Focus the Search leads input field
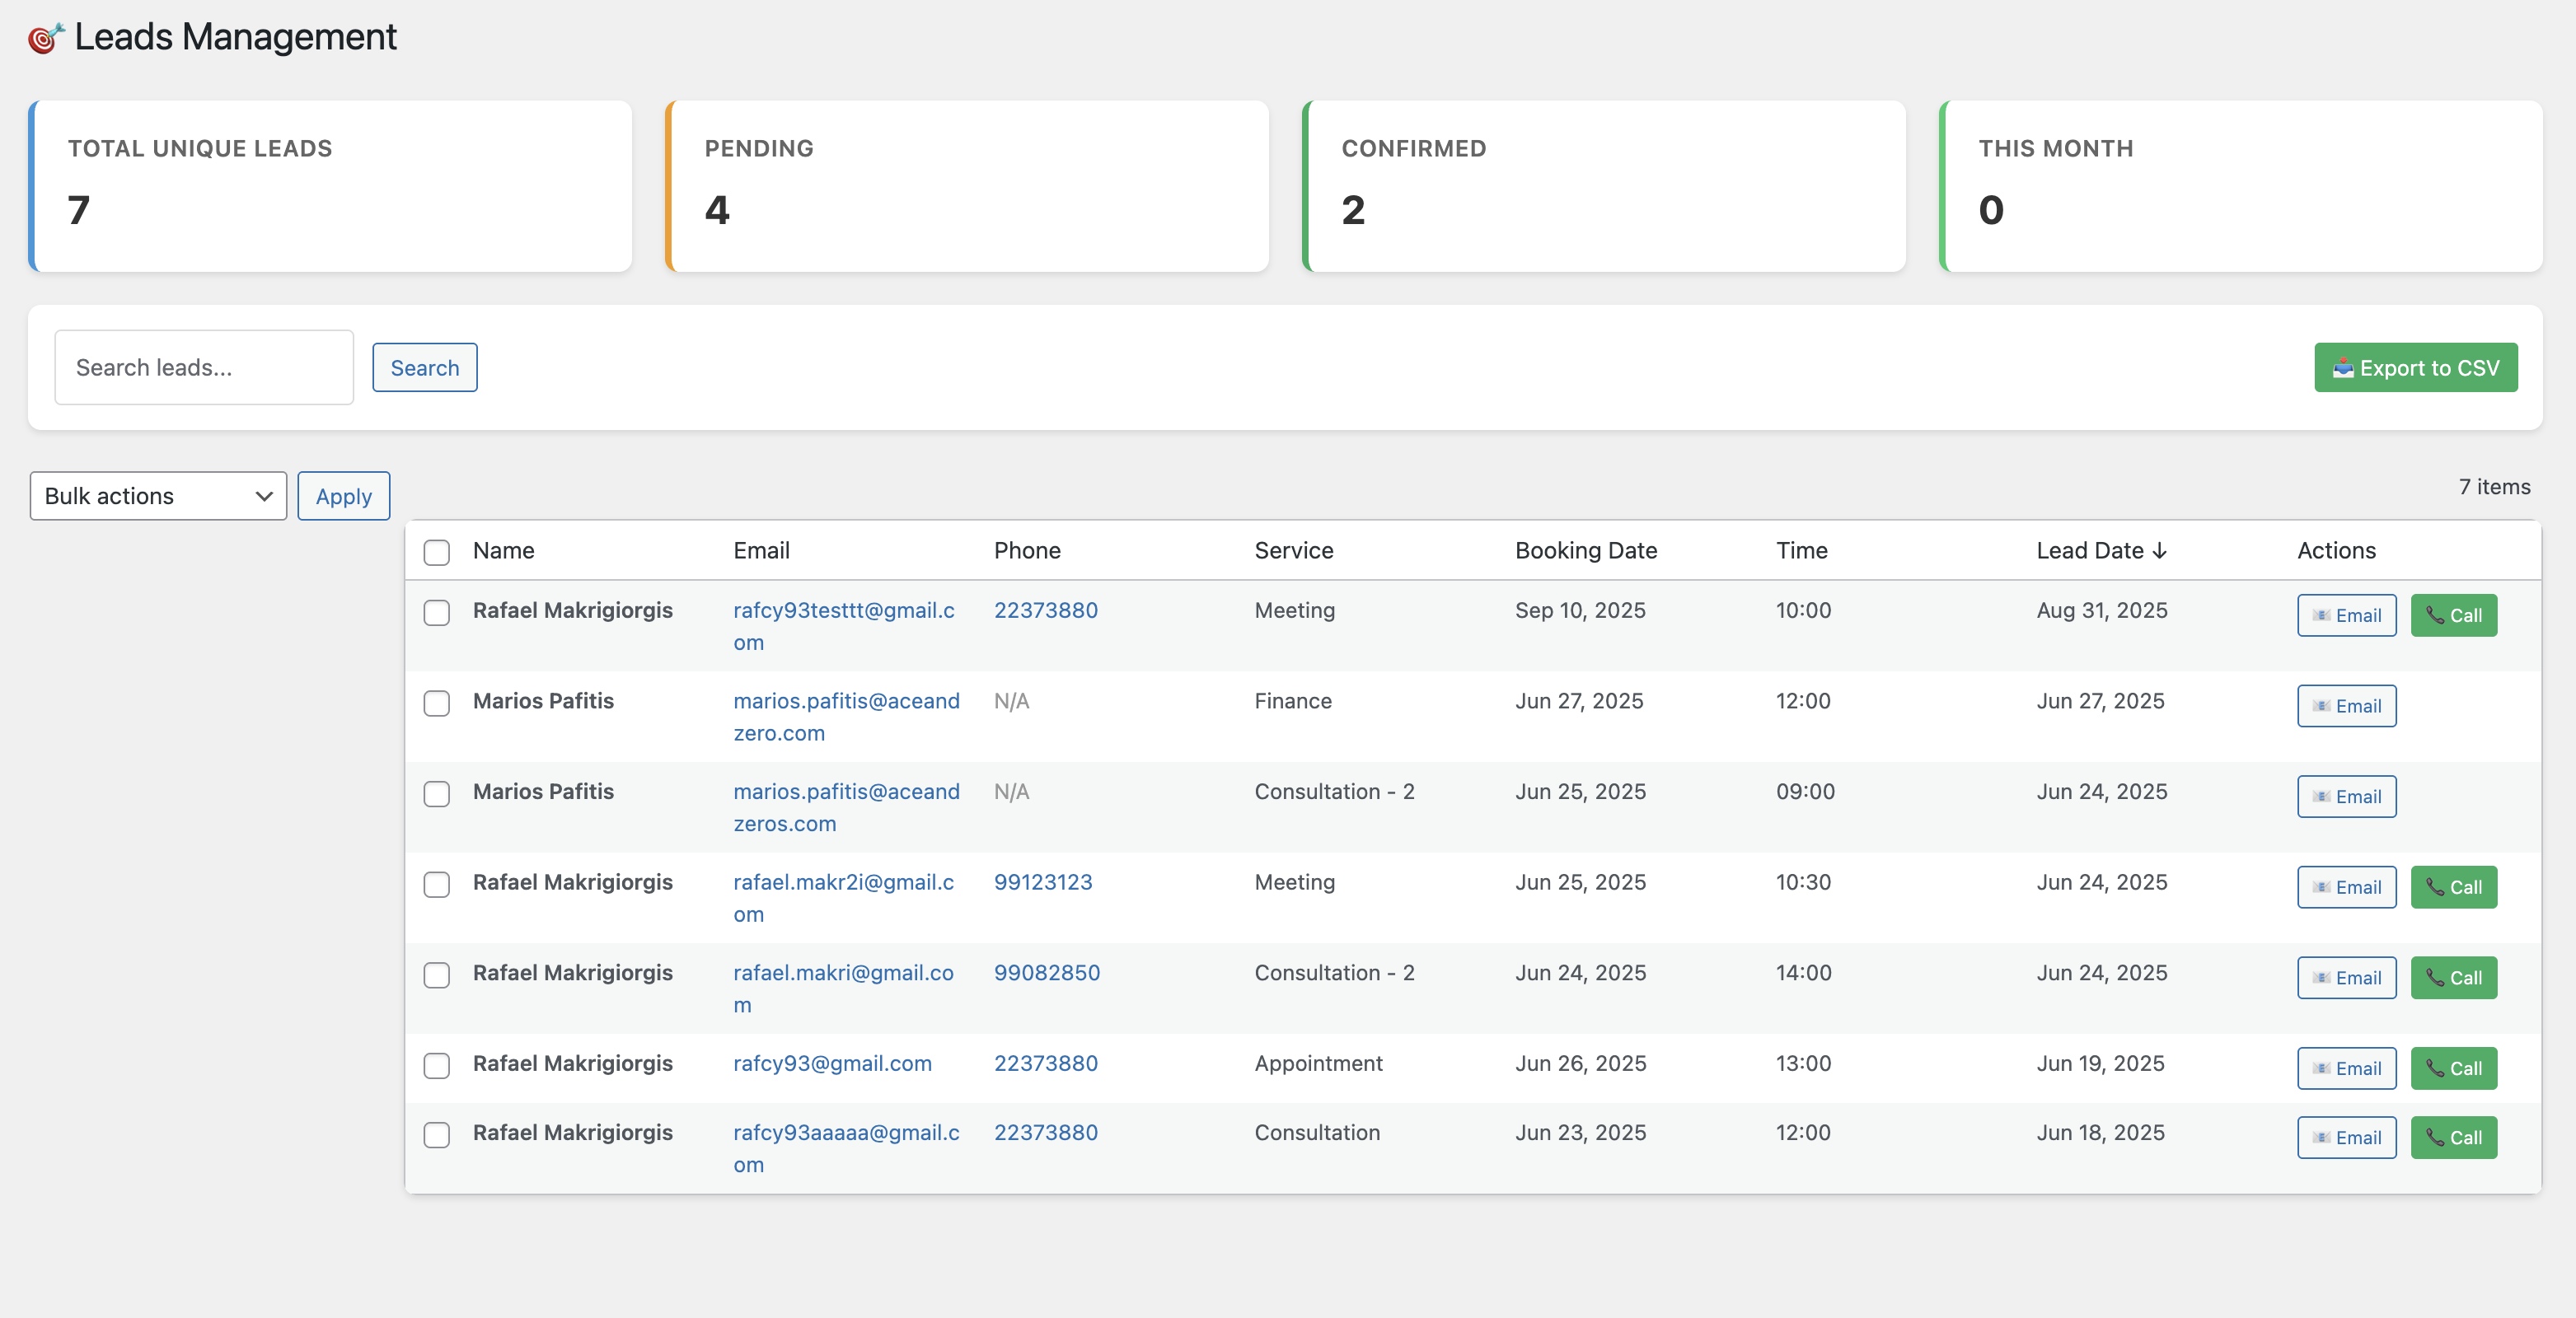Viewport: 2576px width, 1318px height. click(x=204, y=367)
